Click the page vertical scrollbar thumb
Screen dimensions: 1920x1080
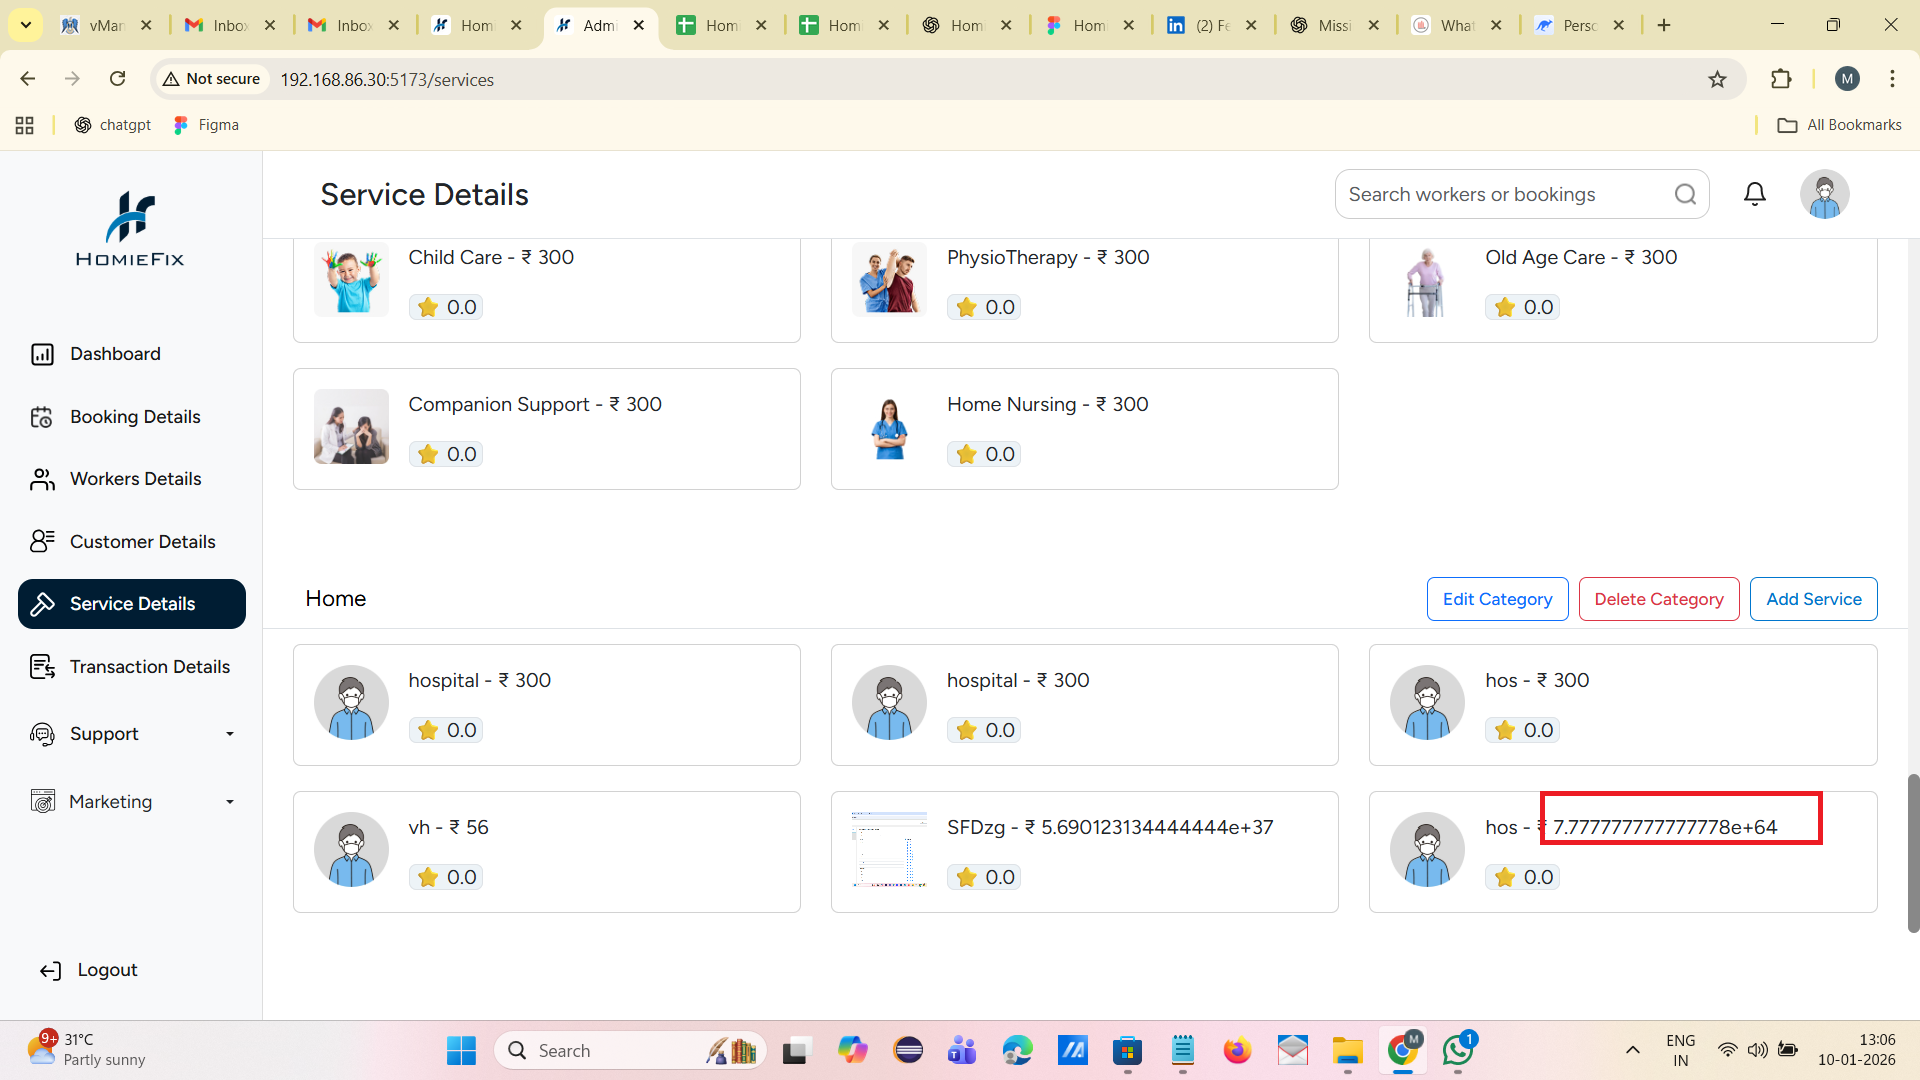[1913, 852]
